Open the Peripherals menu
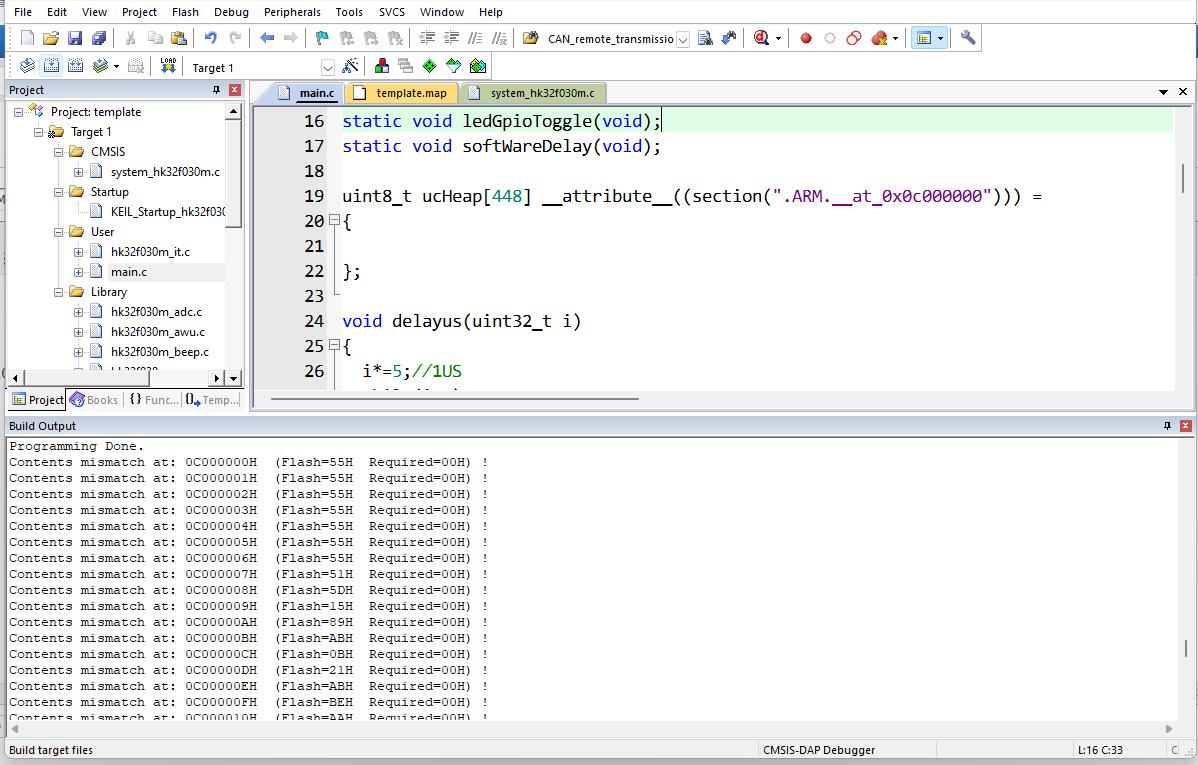The image size is (1198, 765). (292, 12)
